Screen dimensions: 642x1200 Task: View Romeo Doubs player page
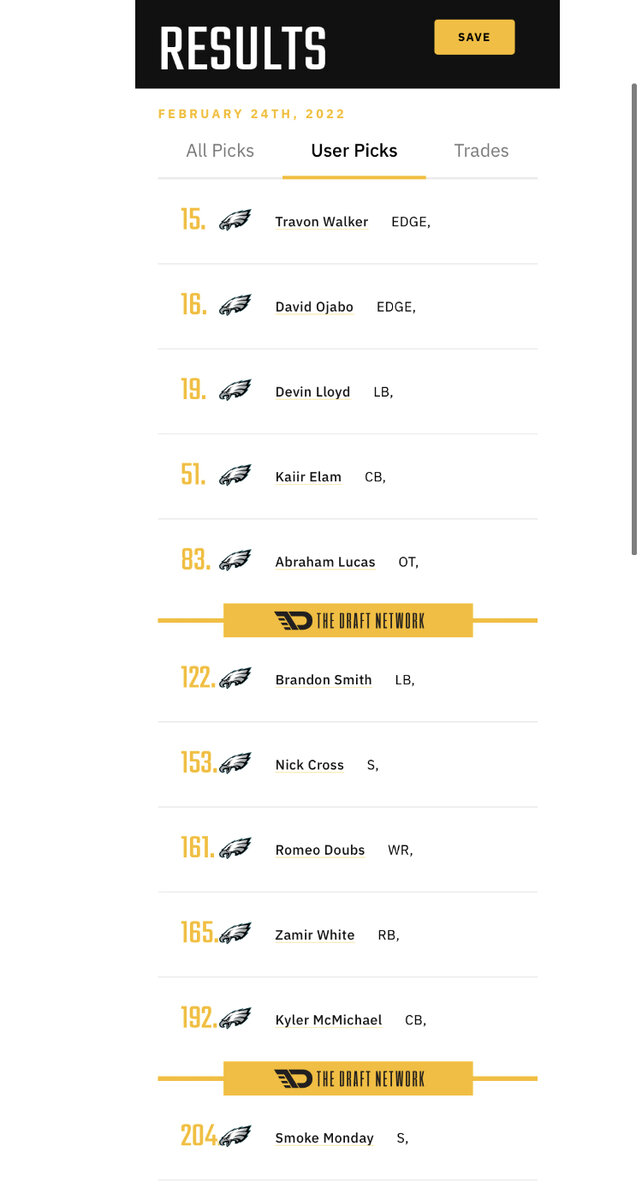[320, 850]
